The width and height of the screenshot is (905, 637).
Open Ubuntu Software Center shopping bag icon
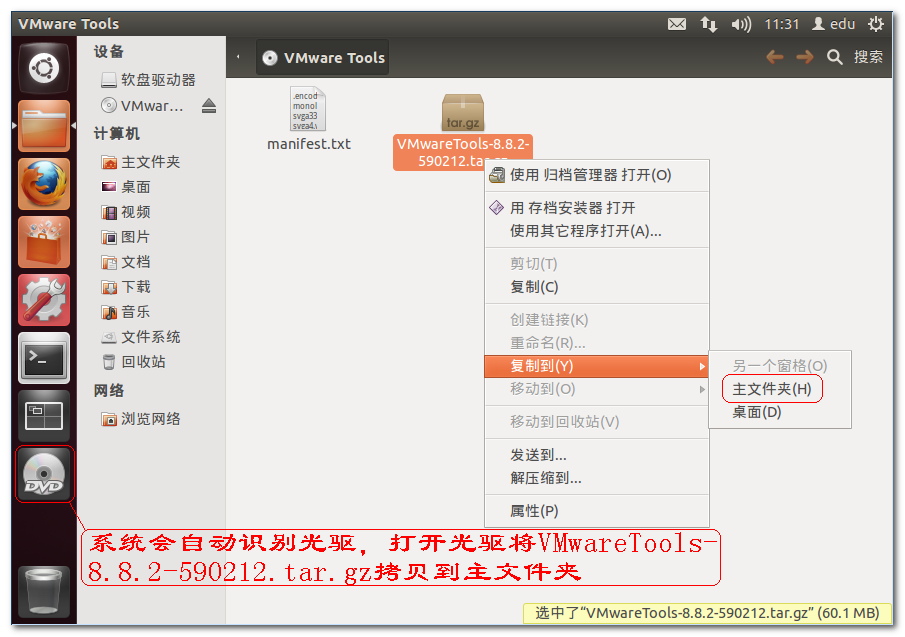pos(44,242)
